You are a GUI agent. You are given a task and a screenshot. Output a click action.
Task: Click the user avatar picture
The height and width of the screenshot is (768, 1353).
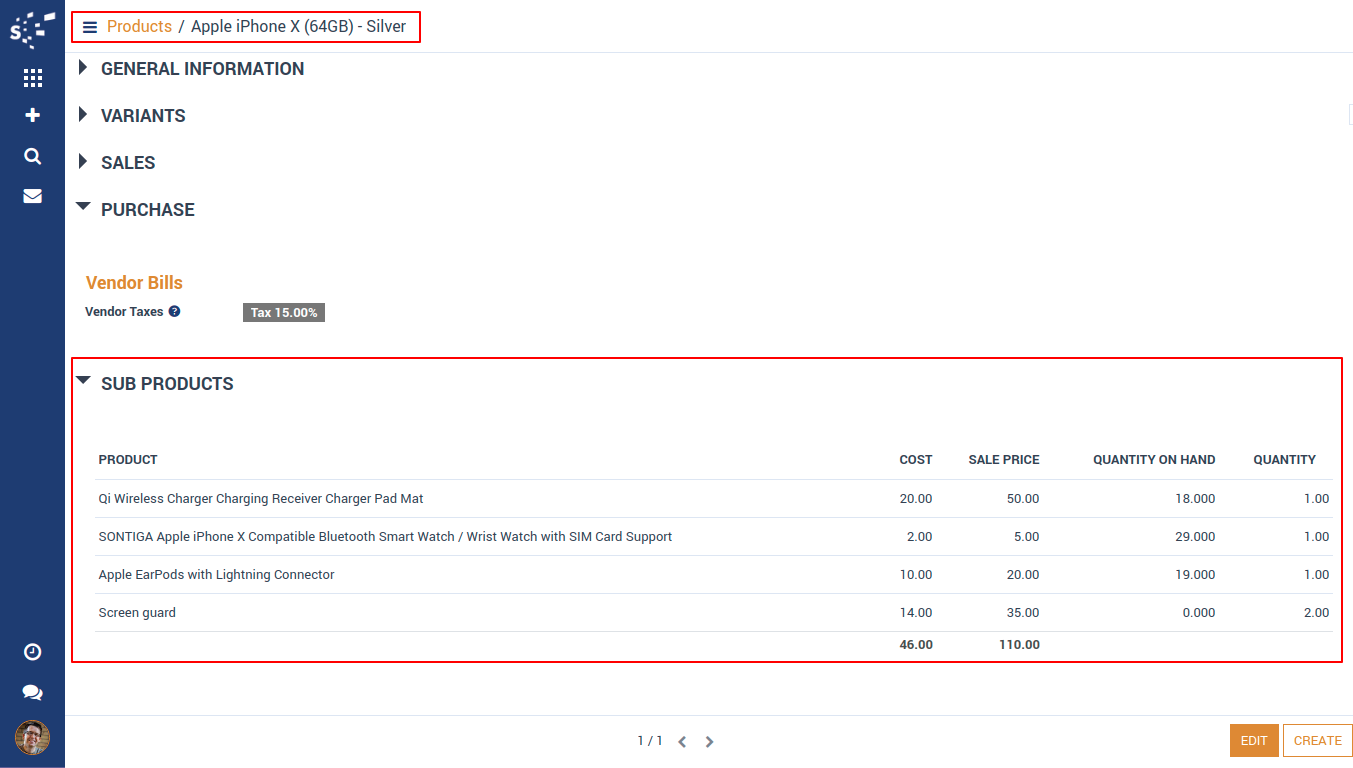point(32,738)
